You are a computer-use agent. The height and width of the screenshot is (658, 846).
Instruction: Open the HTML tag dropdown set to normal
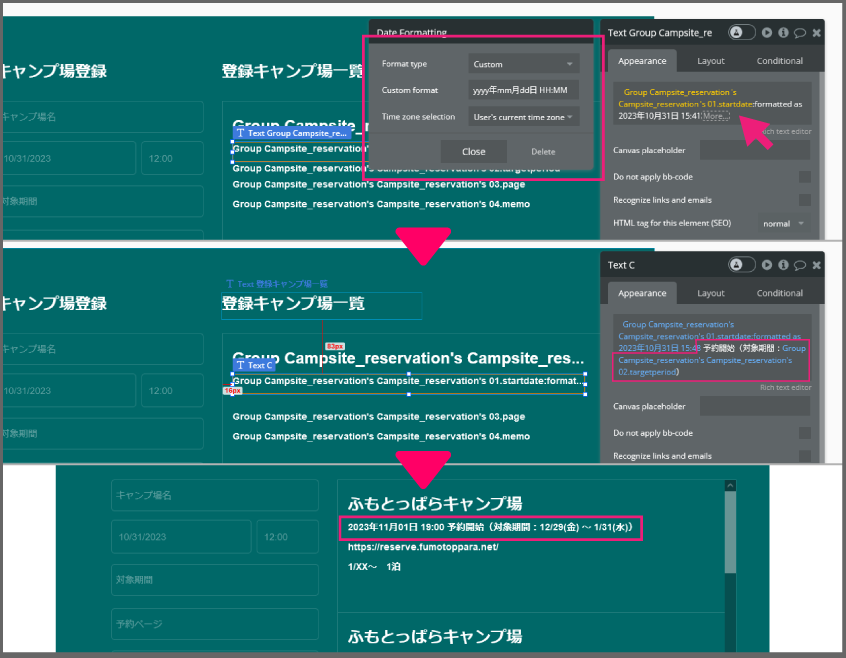point(783,223)
